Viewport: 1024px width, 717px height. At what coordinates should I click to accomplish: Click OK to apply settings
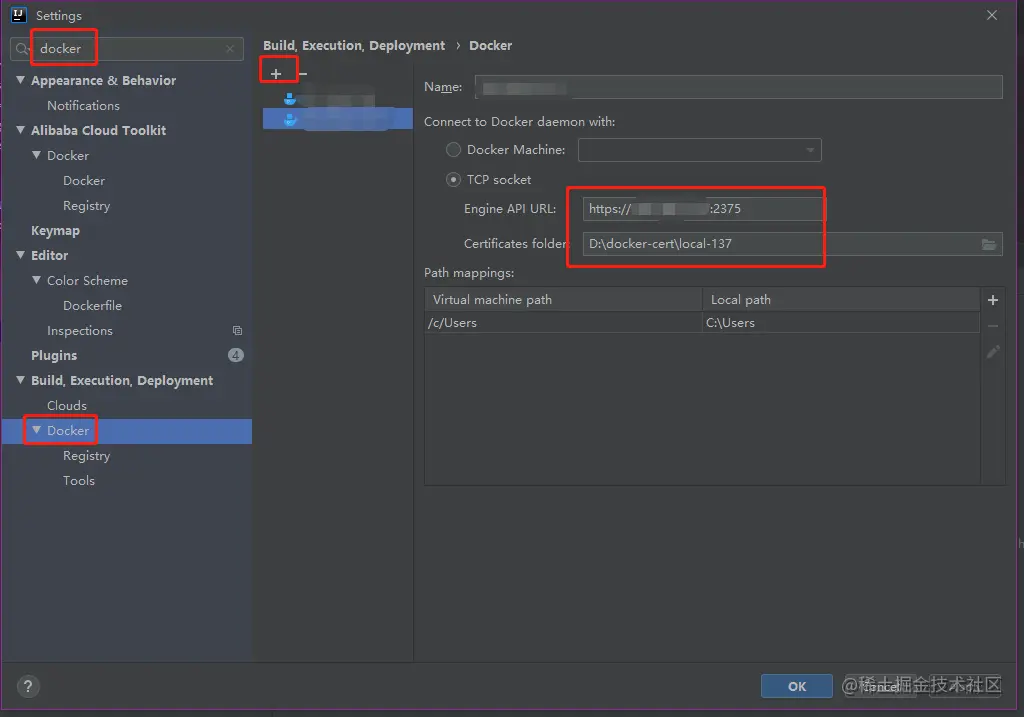pos(797,686)
